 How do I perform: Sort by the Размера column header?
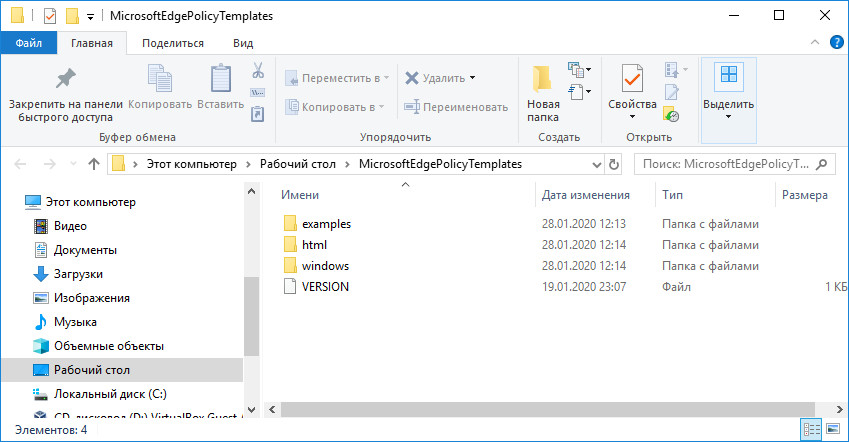tap(805, 195)
